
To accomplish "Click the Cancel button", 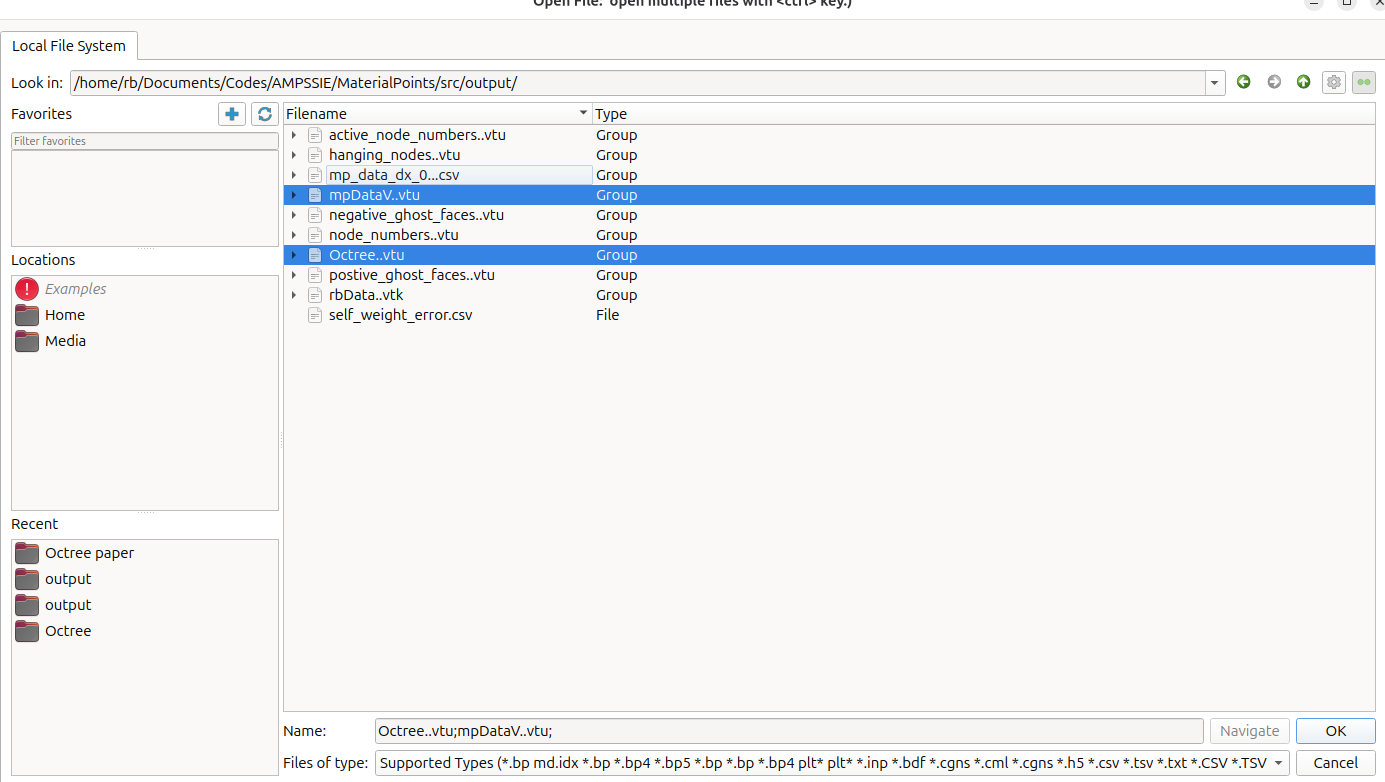I will click(1336, 763).
